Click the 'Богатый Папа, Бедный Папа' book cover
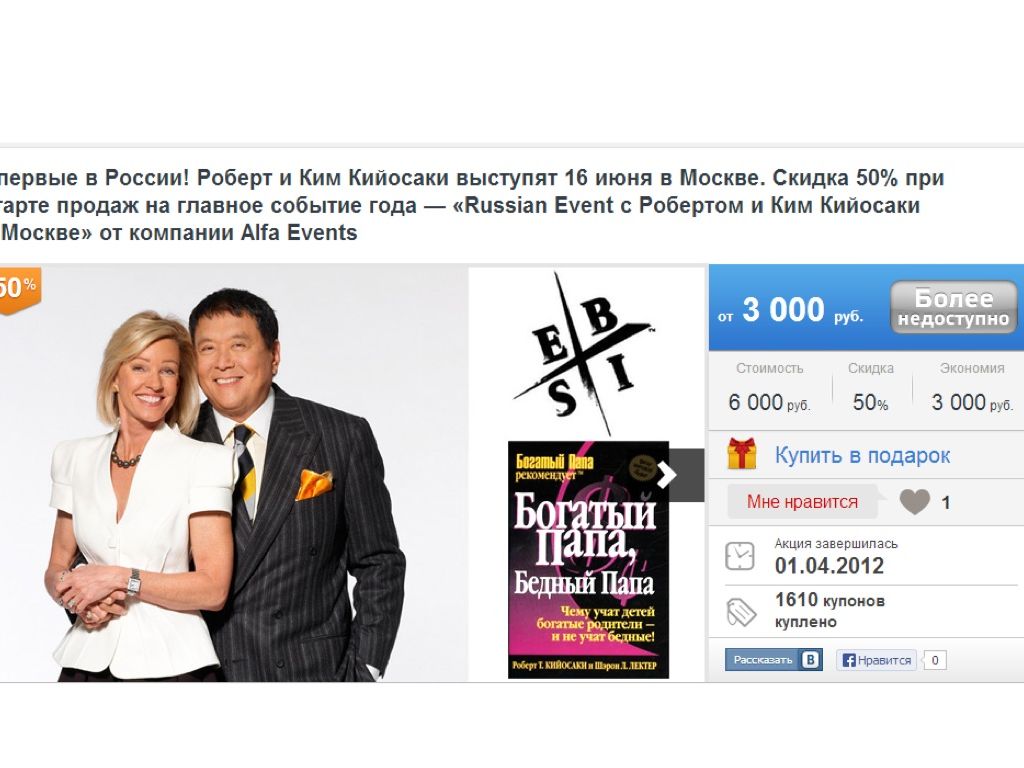This screenshot has height=768, width=1024. pyautogui.click(x=588, y=560)
